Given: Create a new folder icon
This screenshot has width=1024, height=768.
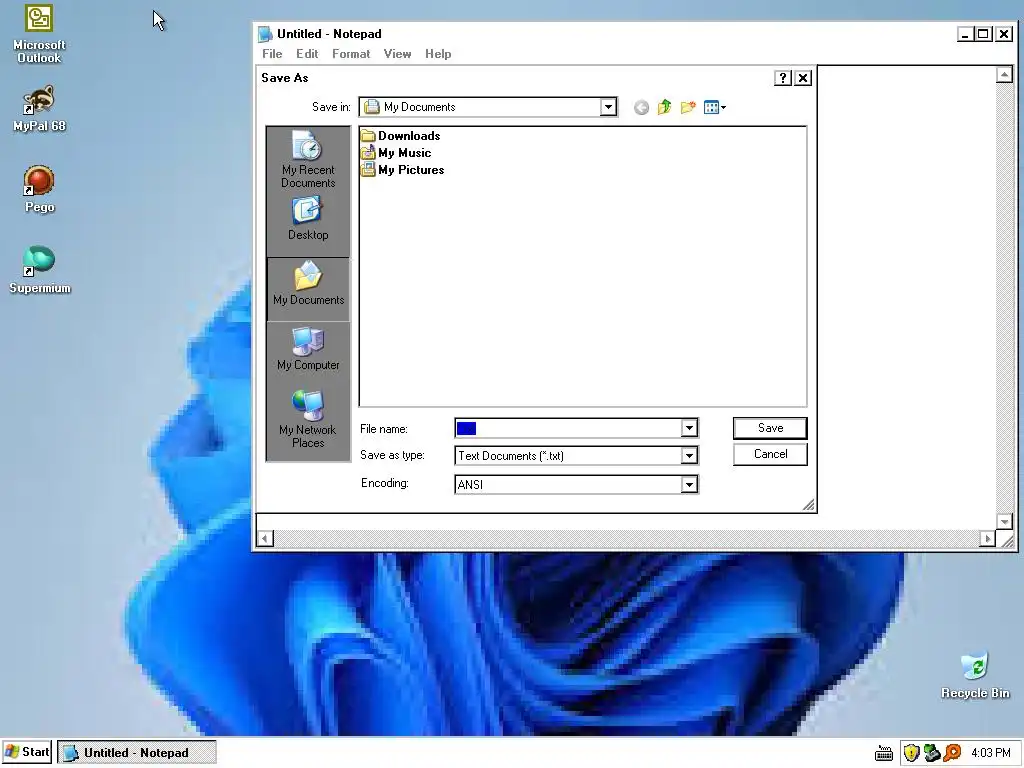Looking at the screenshot, I should point(688,107).
